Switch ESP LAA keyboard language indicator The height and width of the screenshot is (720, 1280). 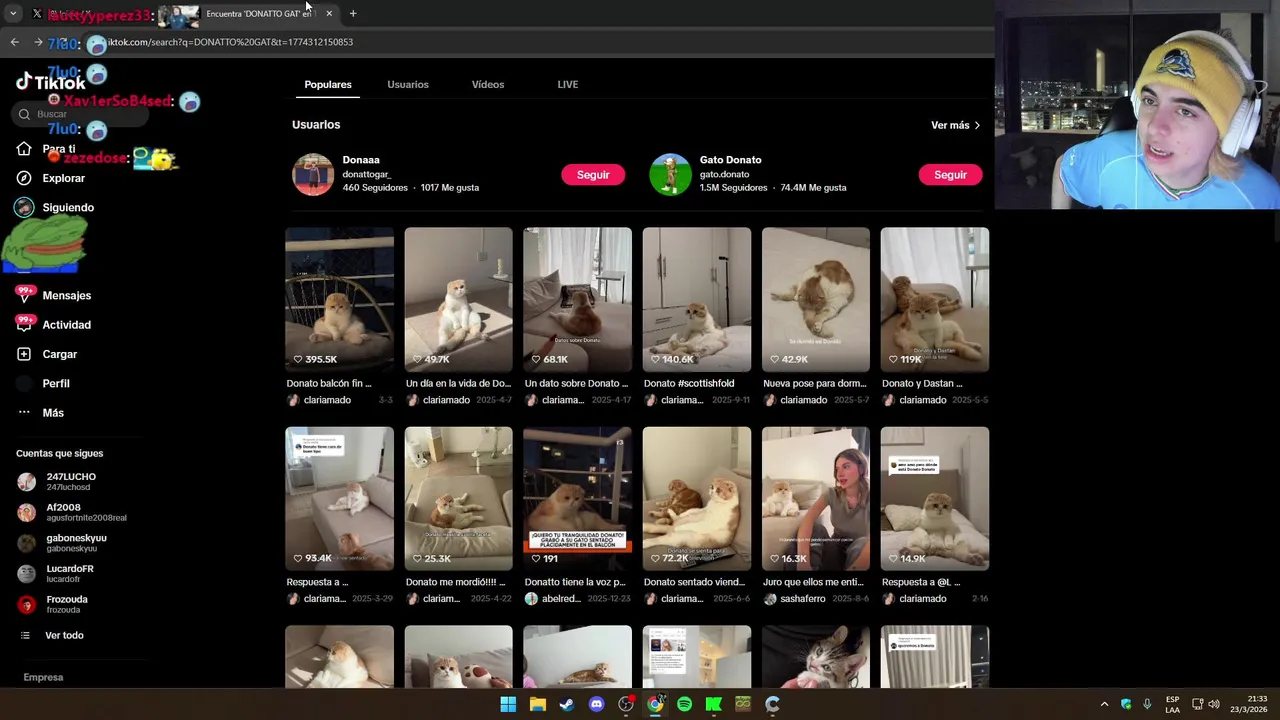[1172, 704]
